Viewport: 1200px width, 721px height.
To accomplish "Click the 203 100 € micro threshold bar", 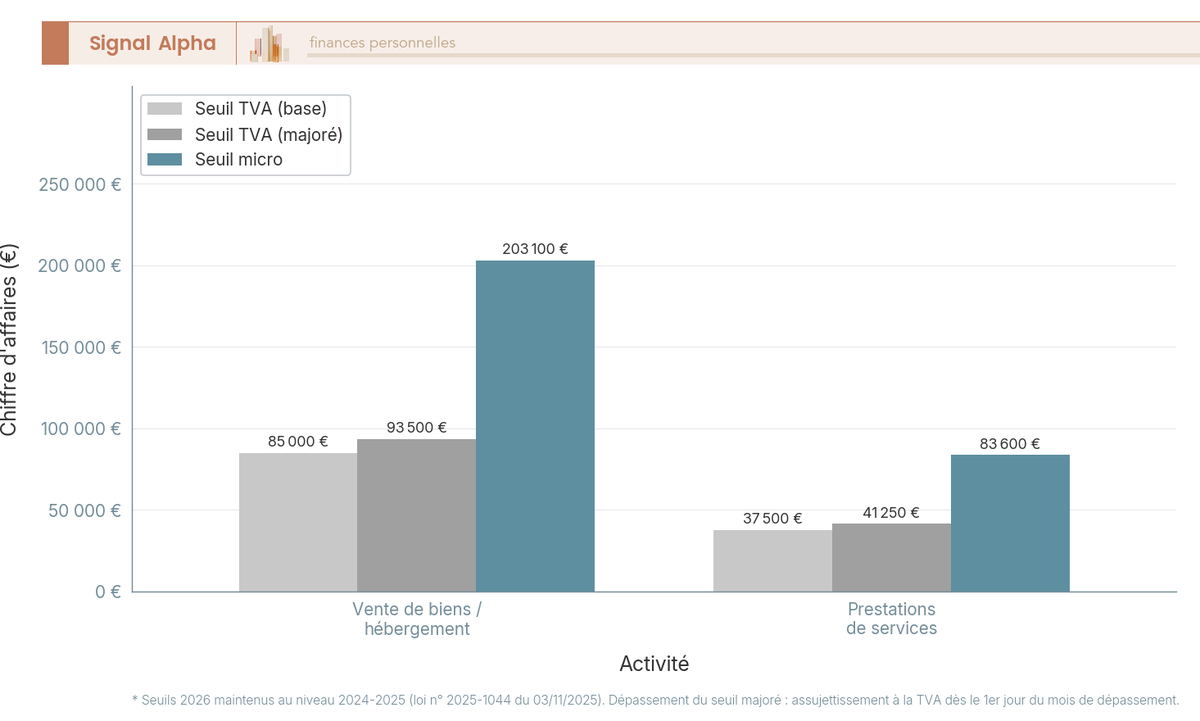I will coord(535,426).
